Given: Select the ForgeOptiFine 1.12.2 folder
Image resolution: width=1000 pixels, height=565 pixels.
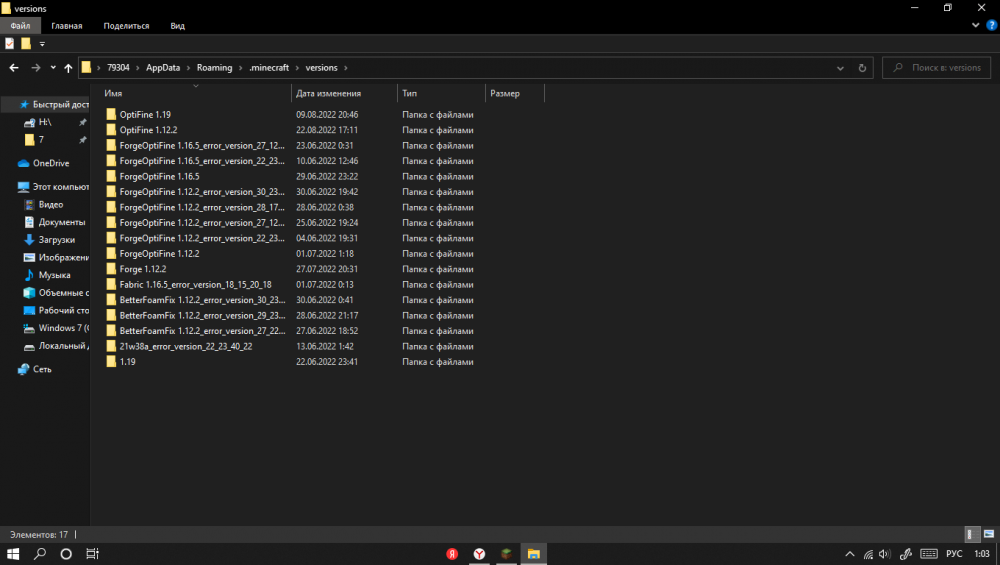Looking at the screenshot, I should (x=159, y=254).
